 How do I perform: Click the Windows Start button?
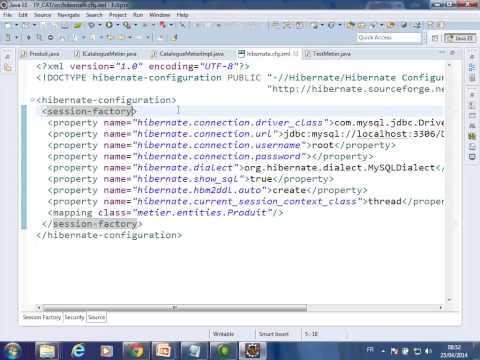(x=12, y=351)
